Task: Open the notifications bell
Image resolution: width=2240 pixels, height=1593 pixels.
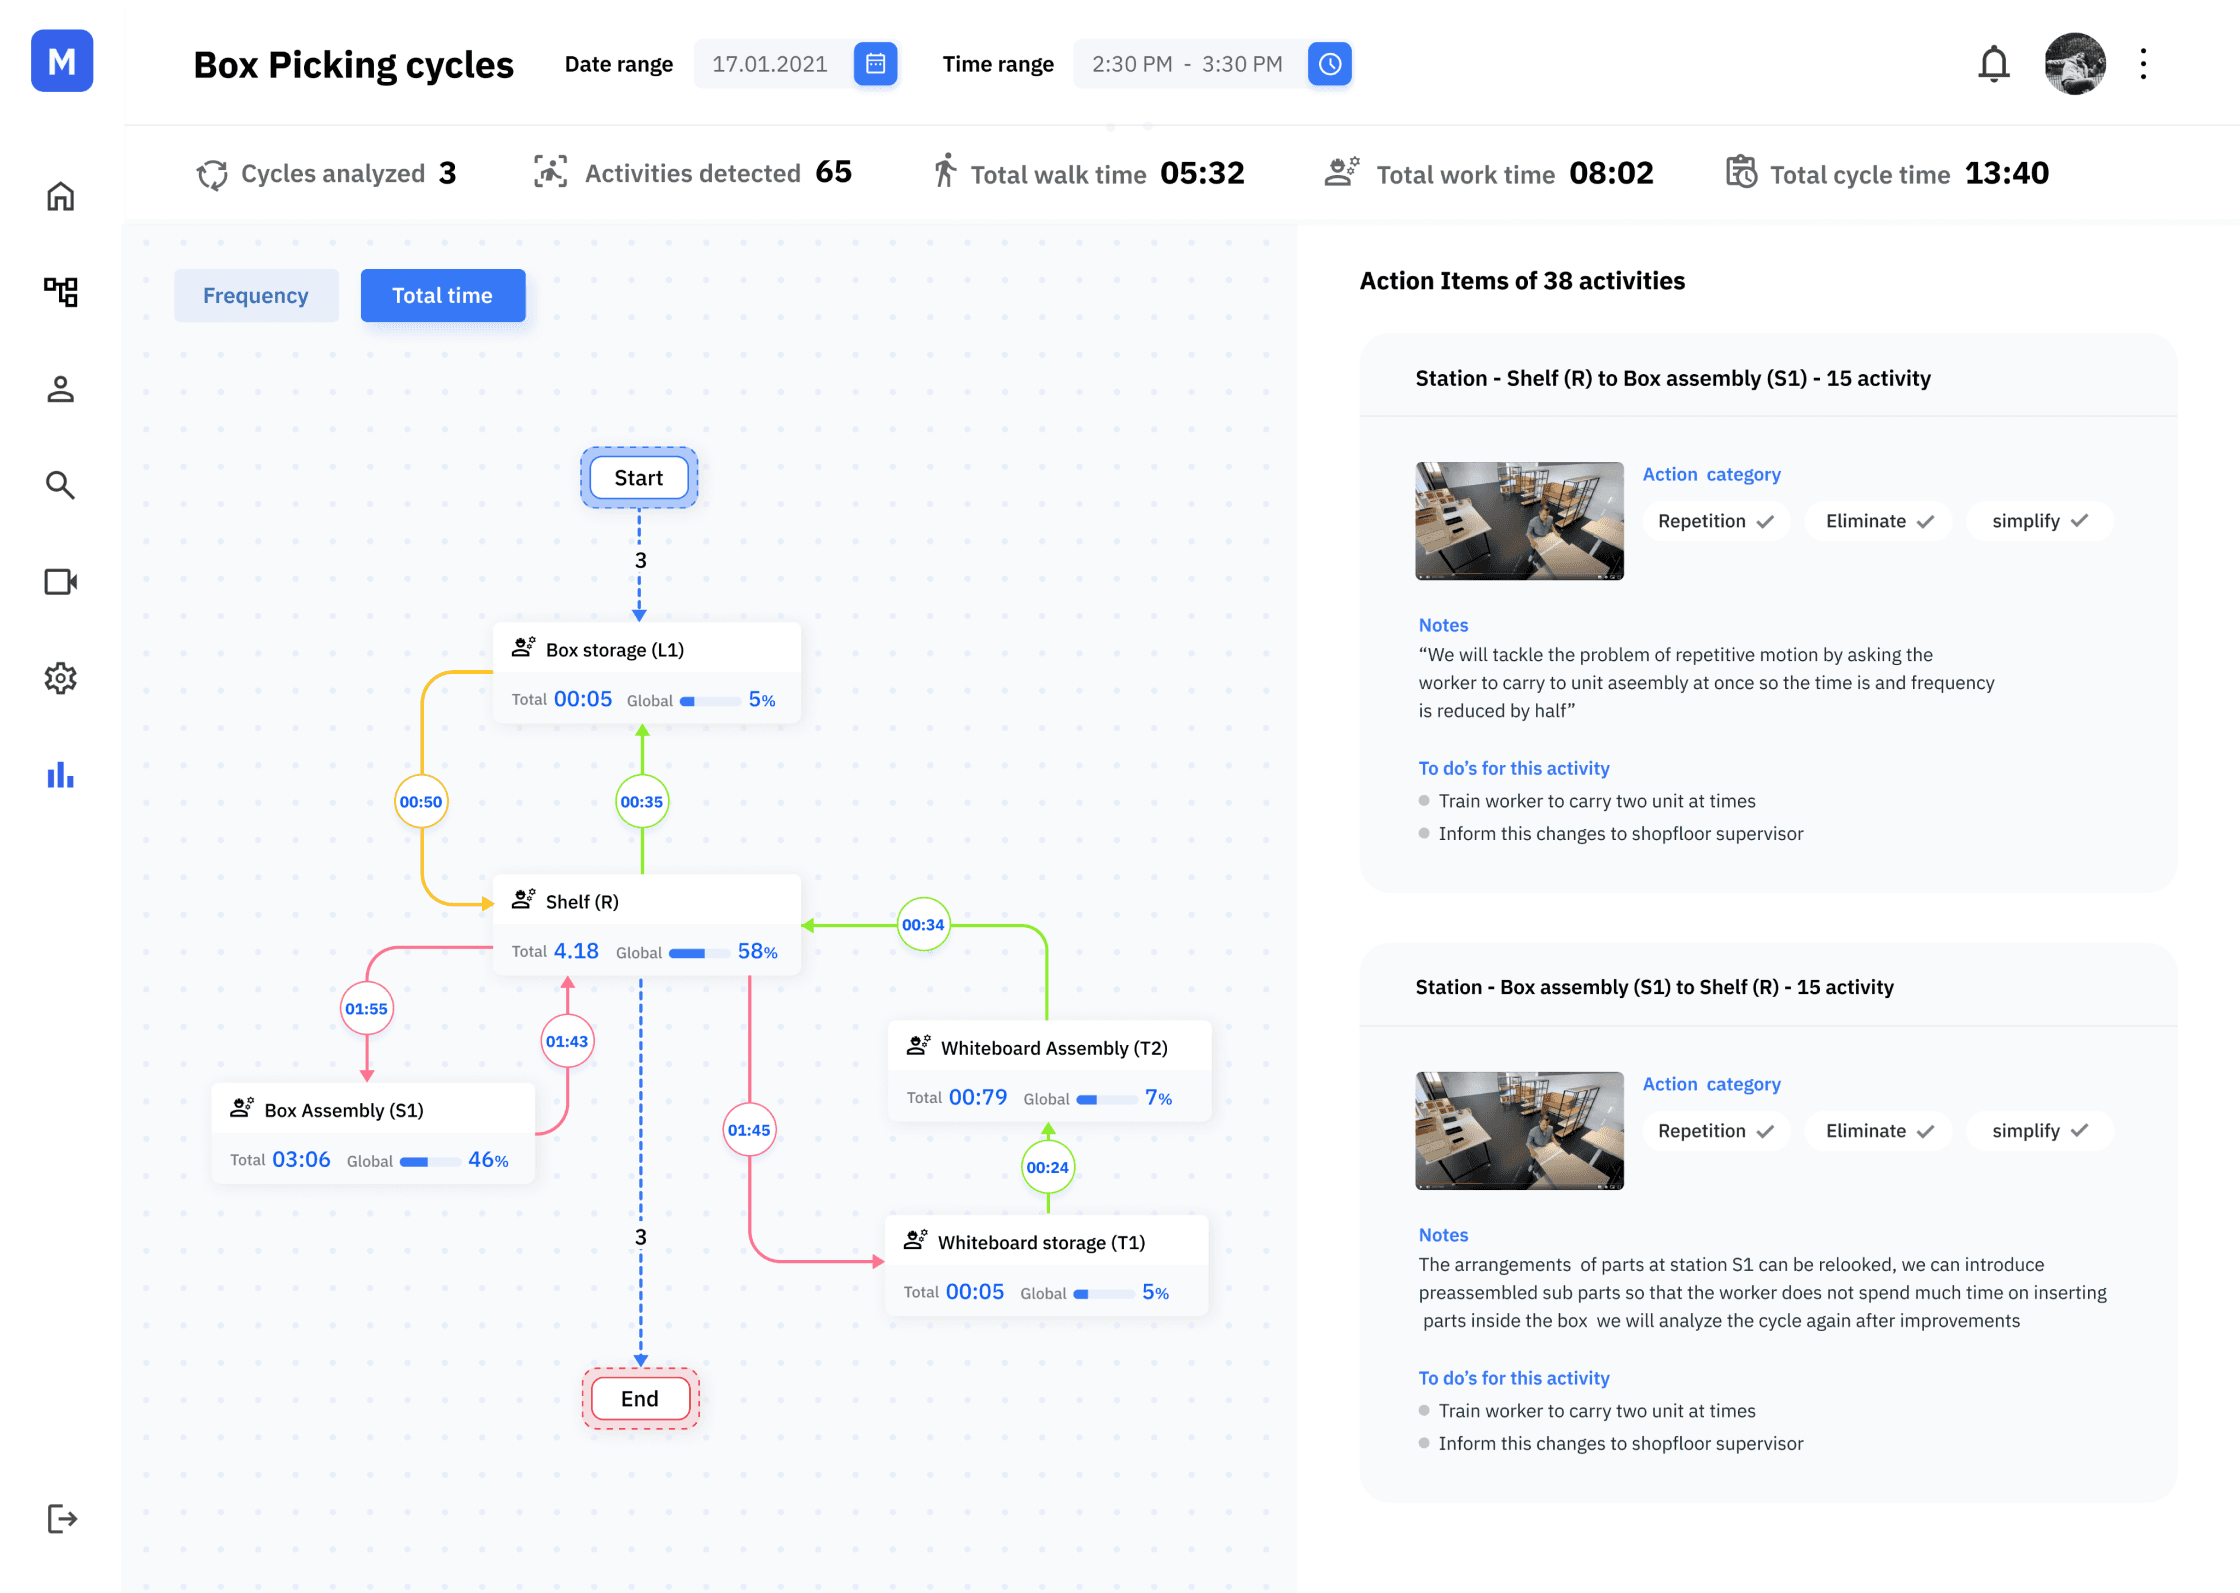Action: pos(1993,64)
